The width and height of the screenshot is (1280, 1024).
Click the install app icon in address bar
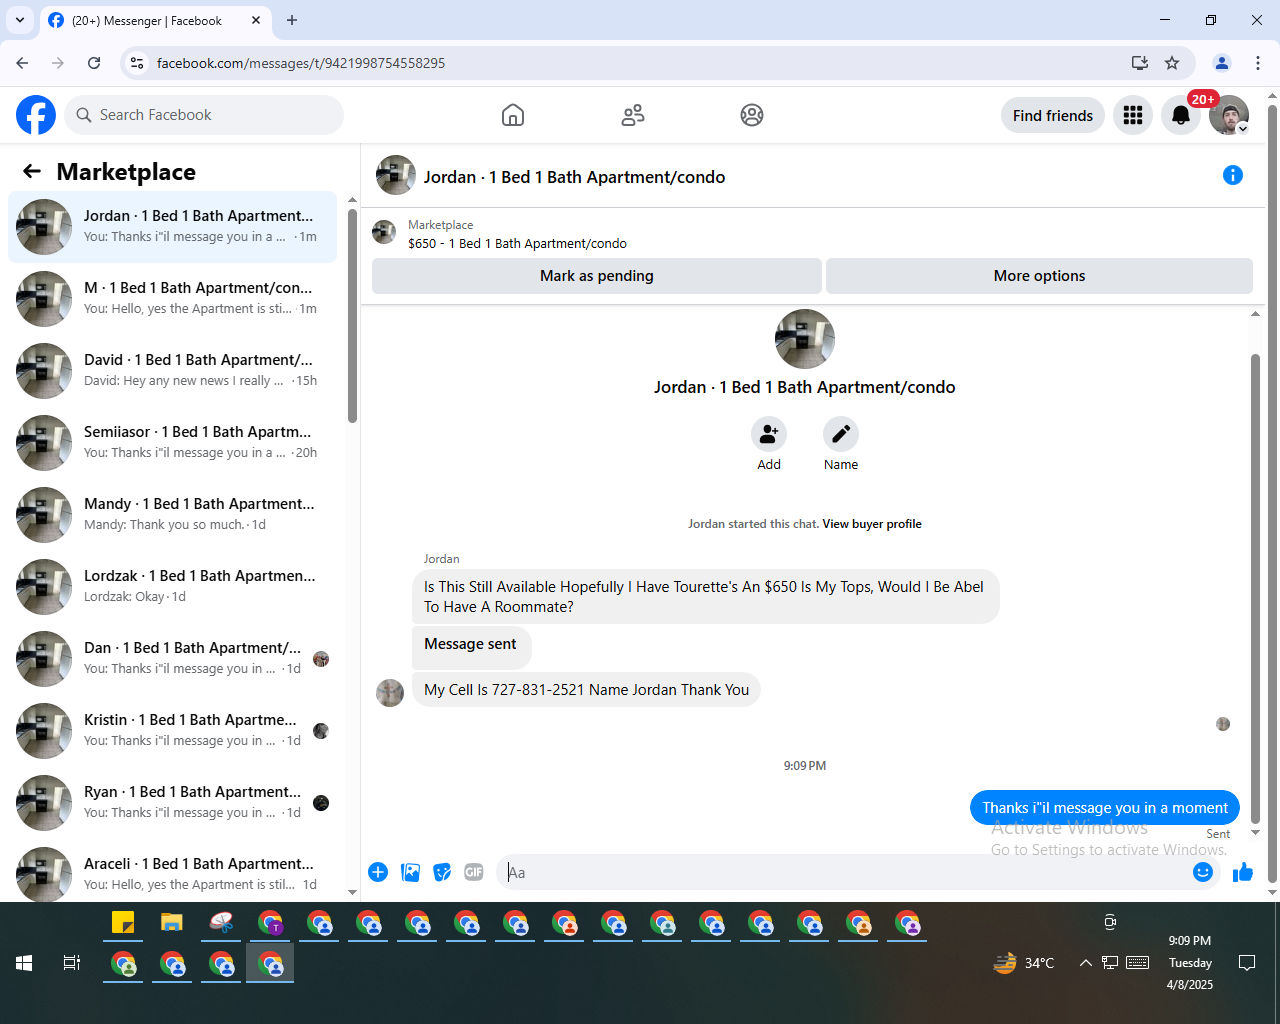(1139, 63)
